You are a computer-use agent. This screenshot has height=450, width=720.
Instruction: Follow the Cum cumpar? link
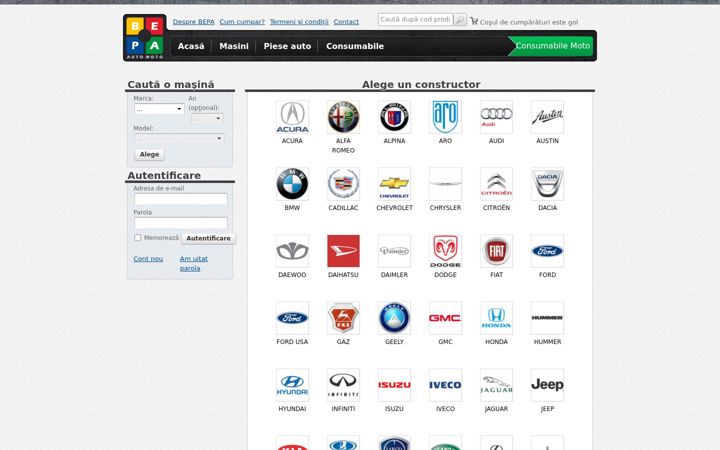242,22
